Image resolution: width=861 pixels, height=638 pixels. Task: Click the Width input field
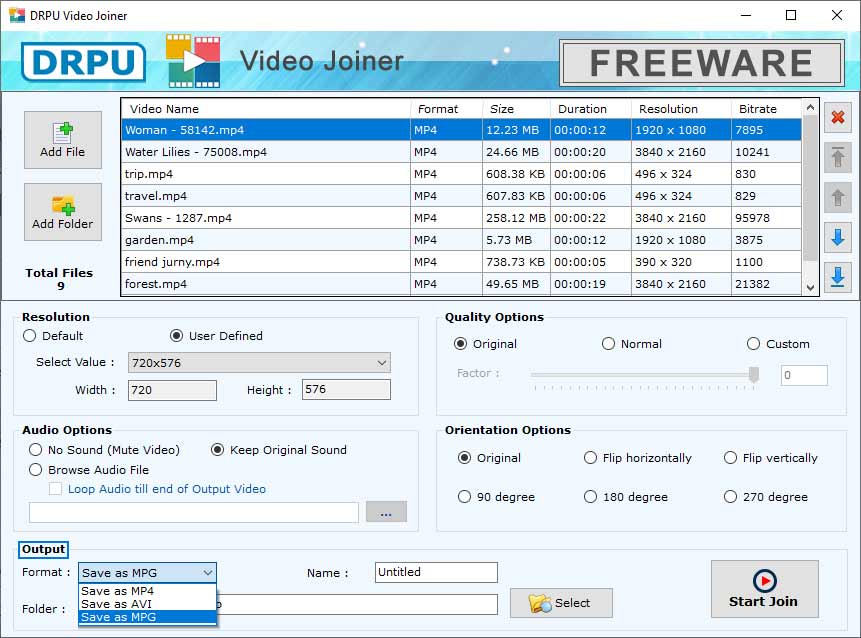(x=172, y=390)
